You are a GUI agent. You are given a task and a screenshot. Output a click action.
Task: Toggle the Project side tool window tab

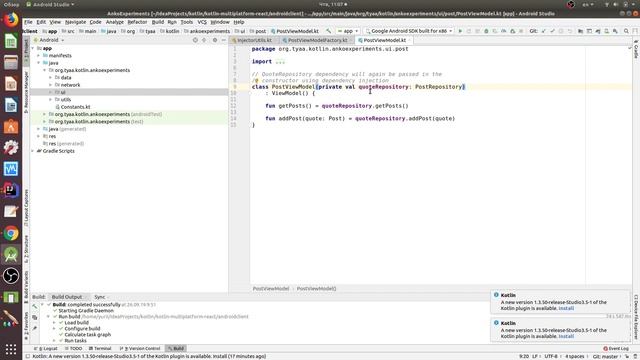click(x=26, y=51)
